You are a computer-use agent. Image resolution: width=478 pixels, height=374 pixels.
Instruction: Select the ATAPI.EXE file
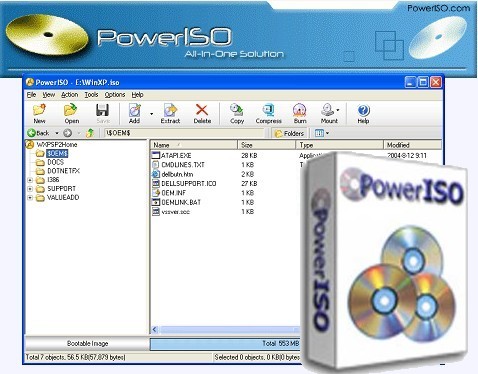tap(176, 156)
